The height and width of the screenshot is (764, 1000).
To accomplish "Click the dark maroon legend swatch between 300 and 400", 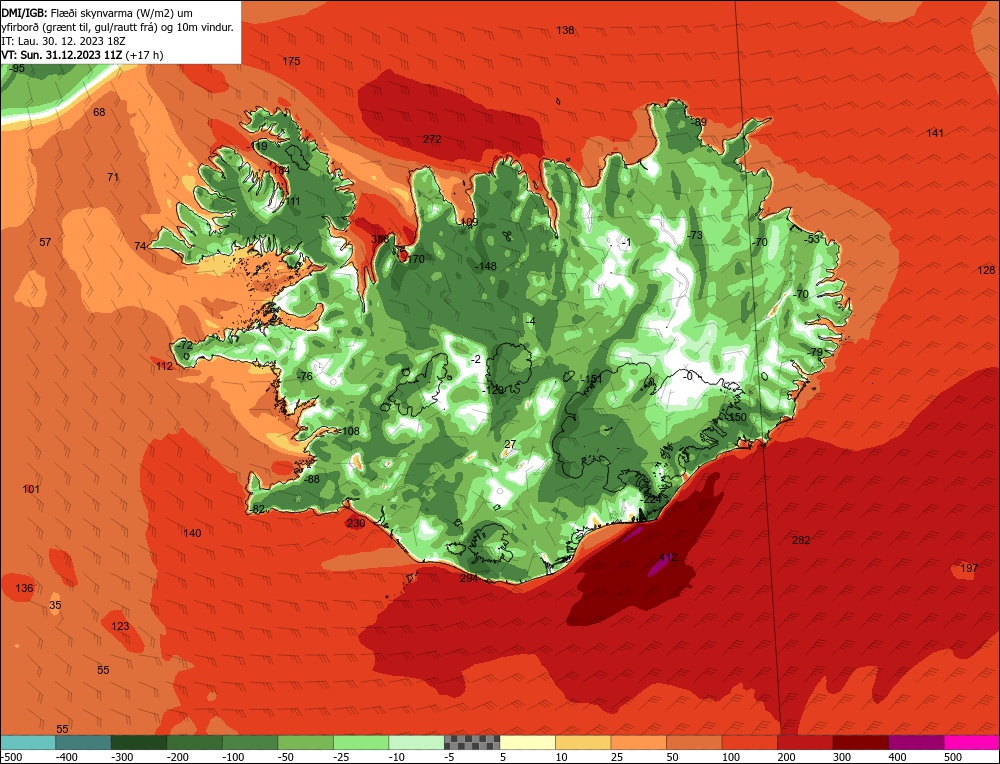I will [861, 742].
